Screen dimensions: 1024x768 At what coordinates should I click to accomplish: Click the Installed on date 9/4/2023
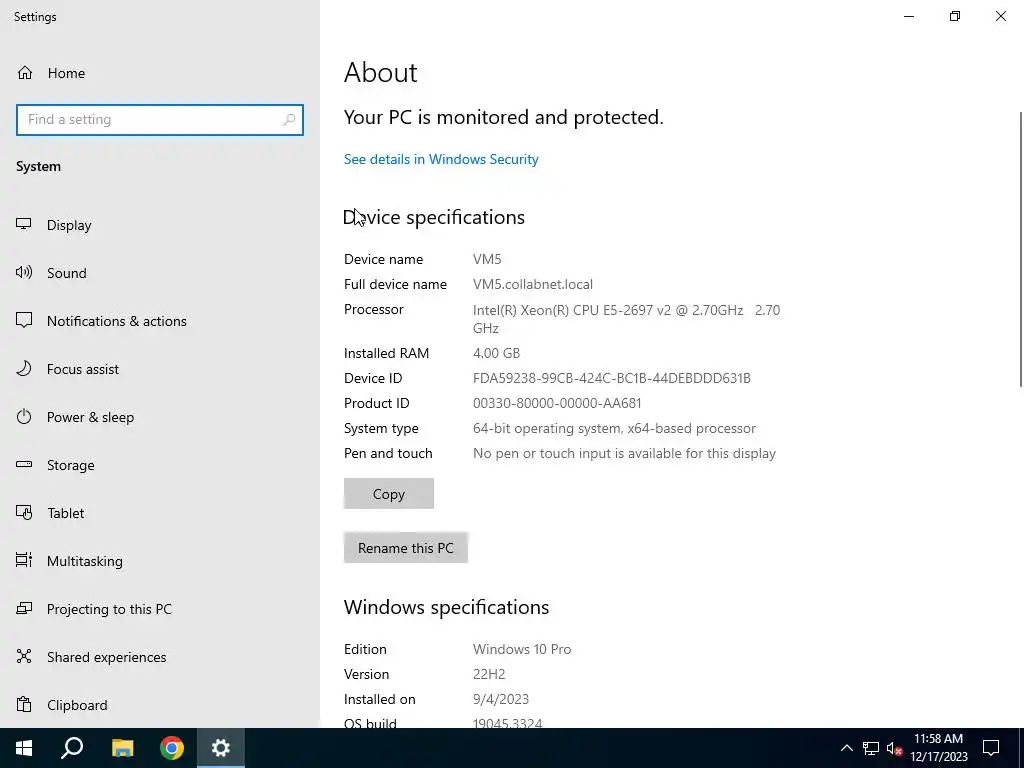click(501, 699)
